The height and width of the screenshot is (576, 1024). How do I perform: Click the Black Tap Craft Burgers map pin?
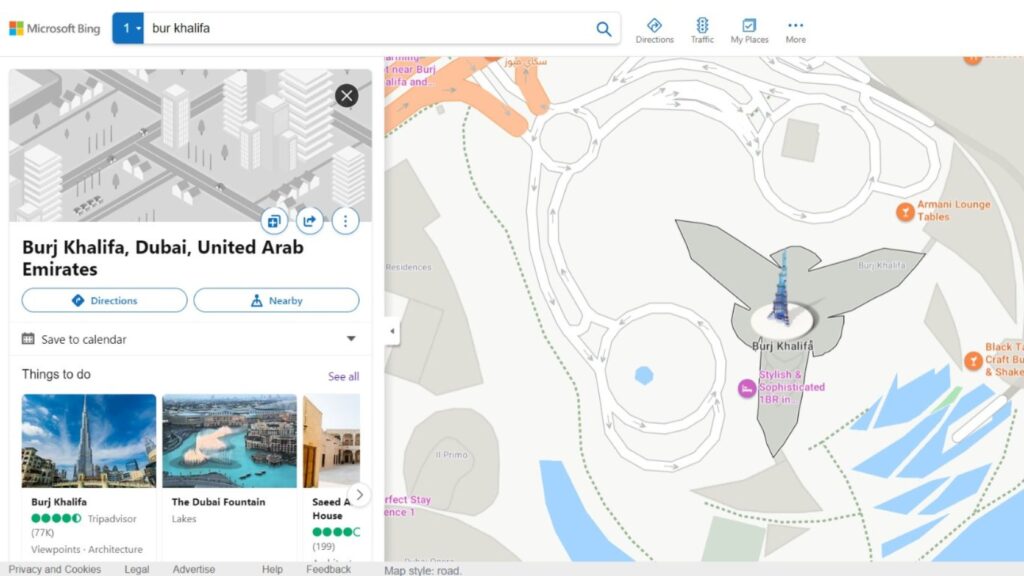(x=973, y=360)
